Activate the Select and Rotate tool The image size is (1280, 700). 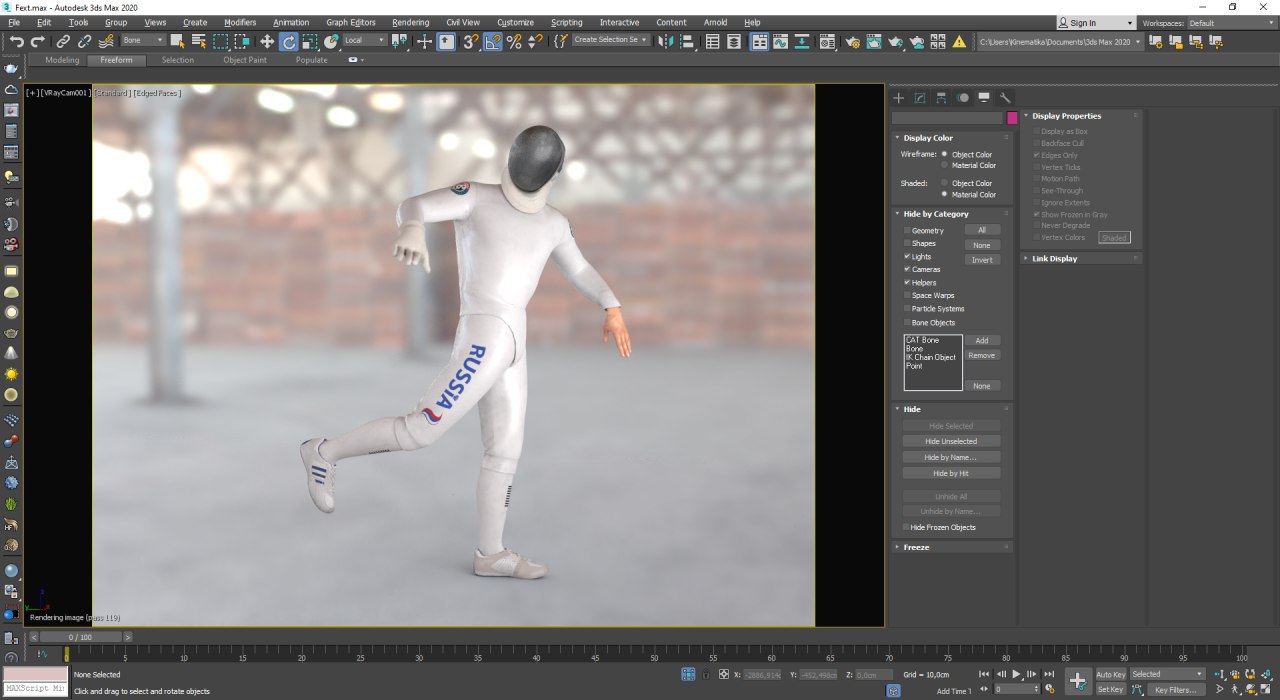point(289,41)
